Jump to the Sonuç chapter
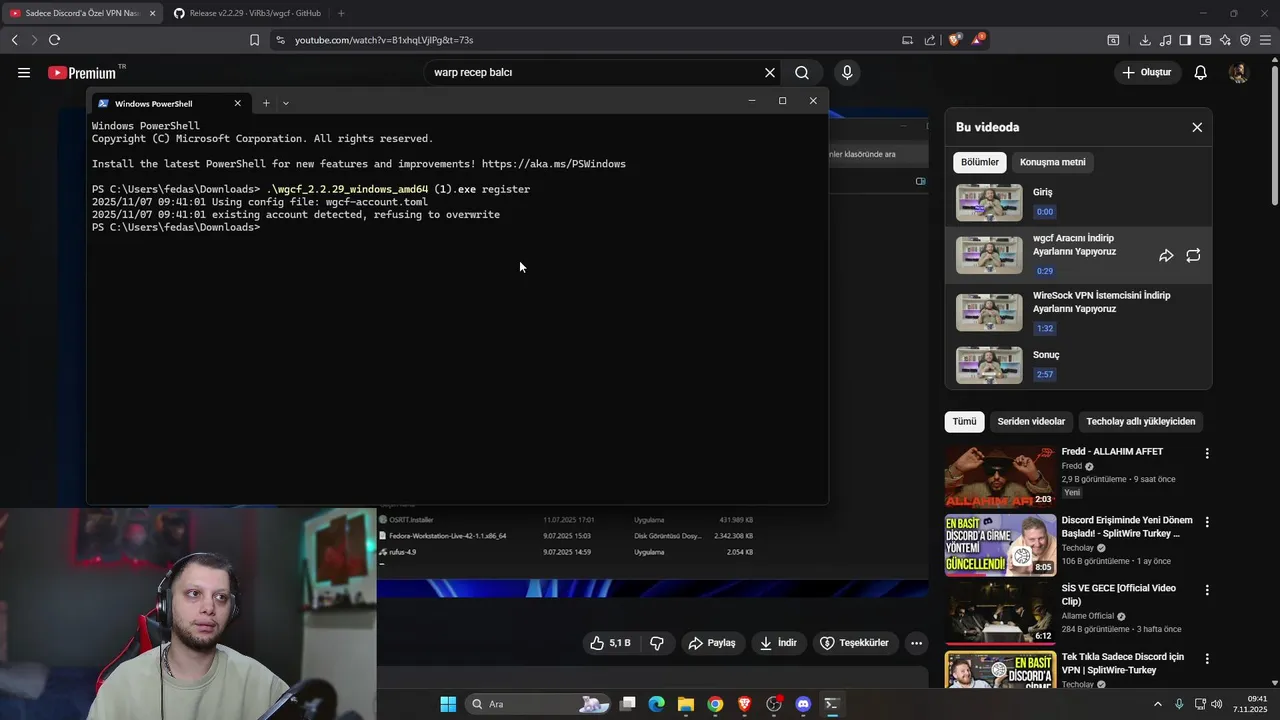 click(x=1078, y=365)
